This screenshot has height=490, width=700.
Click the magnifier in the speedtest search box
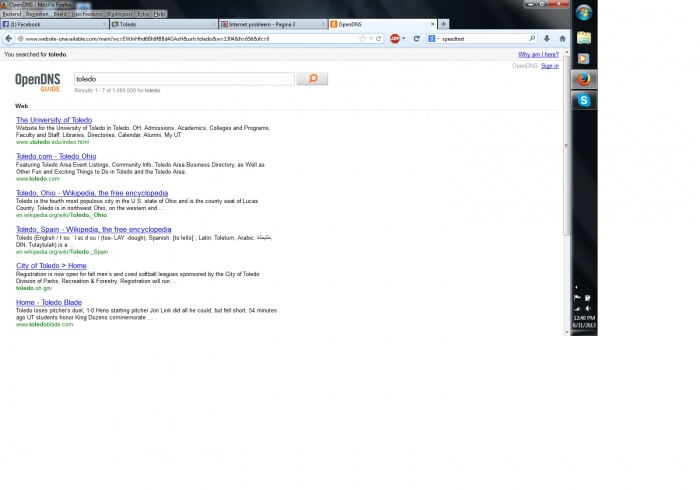click(532, 38)
